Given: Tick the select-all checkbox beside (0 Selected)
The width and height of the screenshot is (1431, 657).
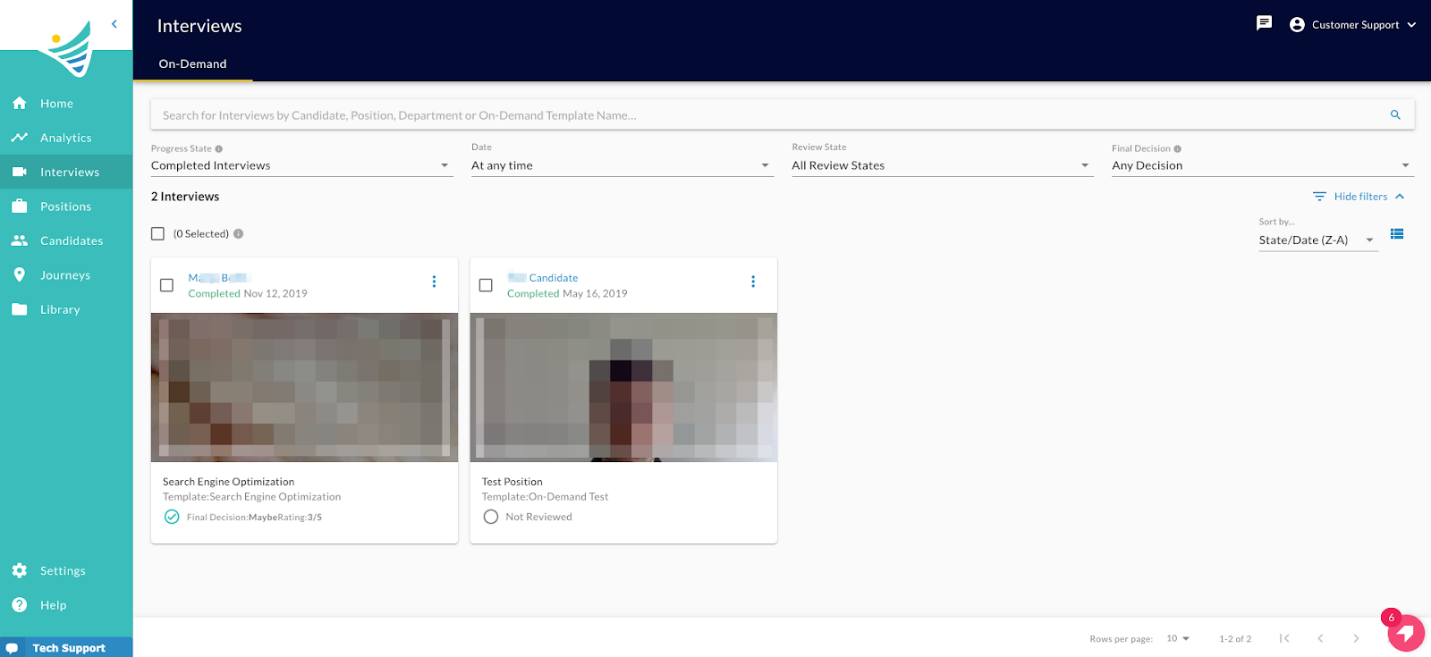Looking at the screenshot, I should pos(158,234).
